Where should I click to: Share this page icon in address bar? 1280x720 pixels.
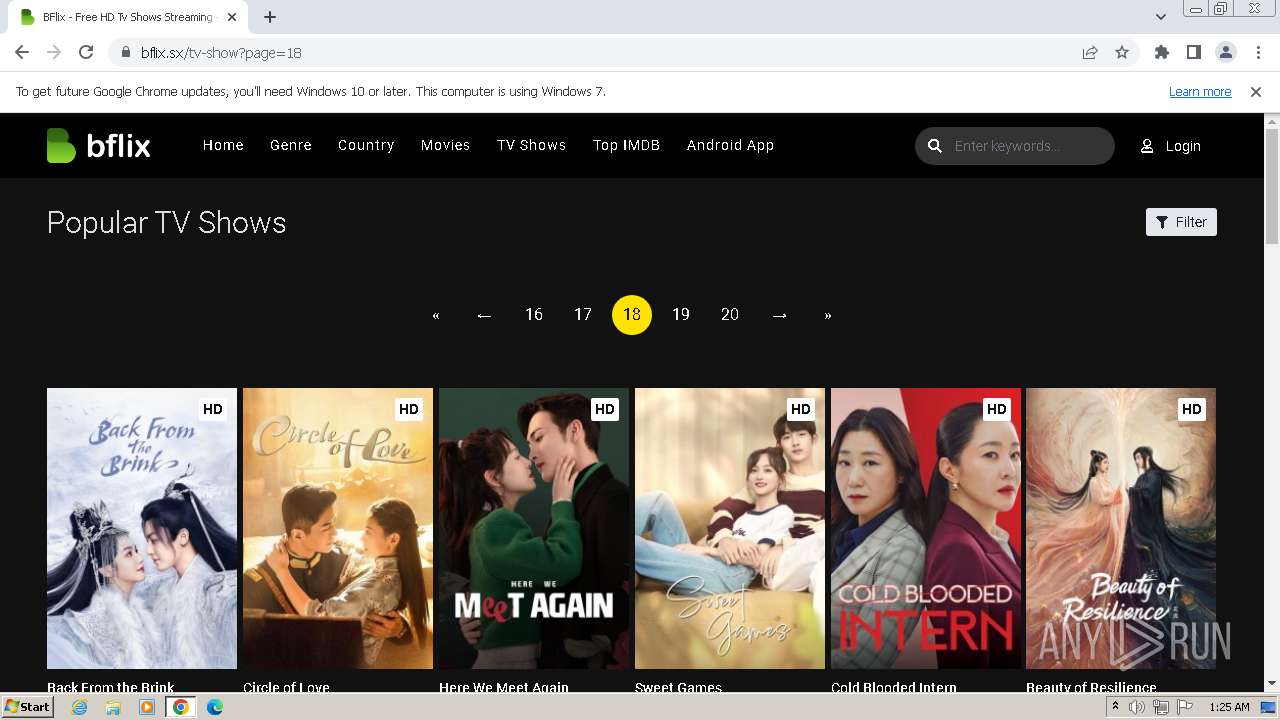[1090, 52]
